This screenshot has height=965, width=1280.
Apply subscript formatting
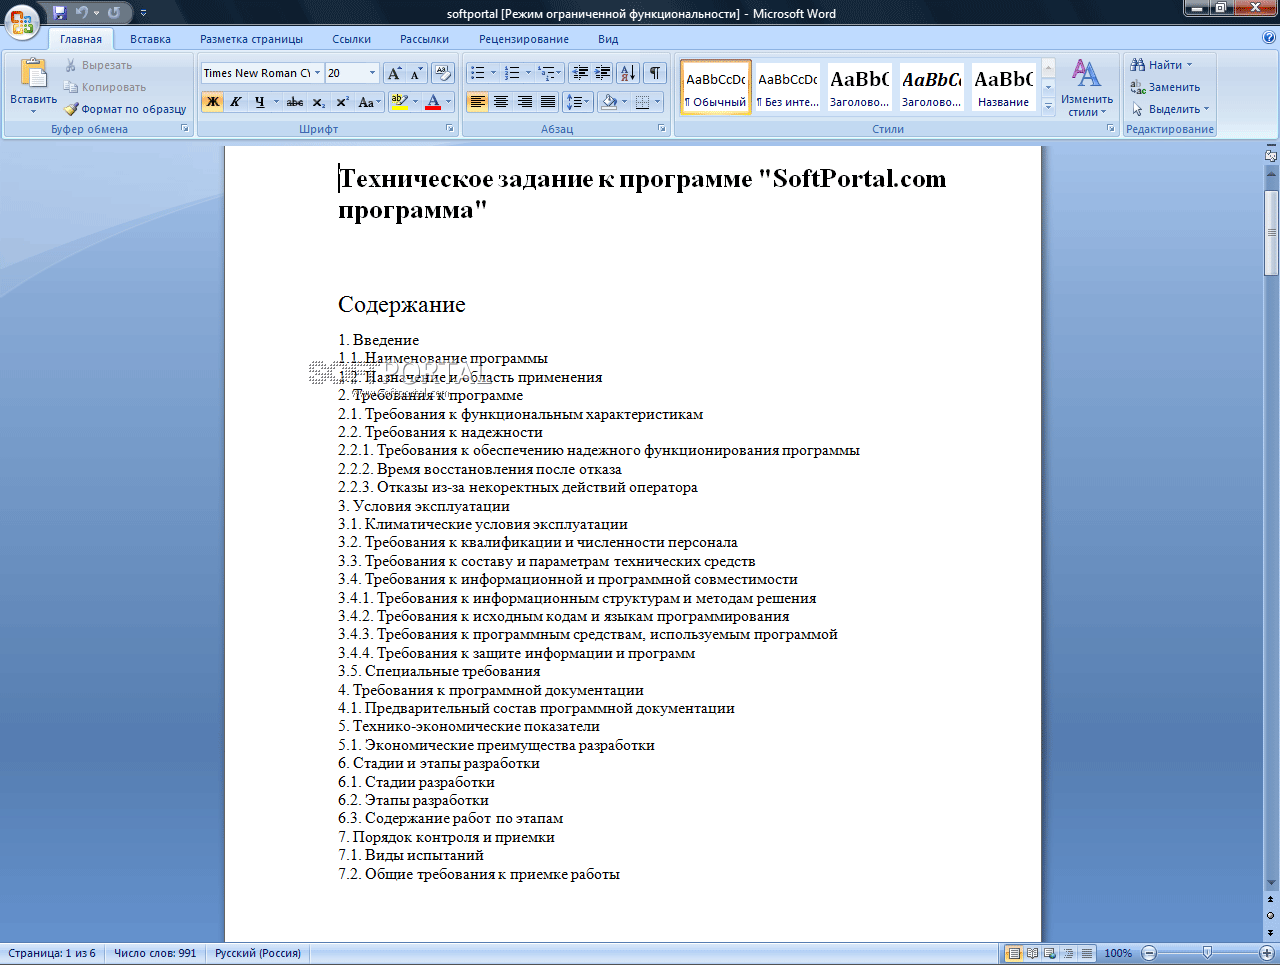(x=318, y=102)
